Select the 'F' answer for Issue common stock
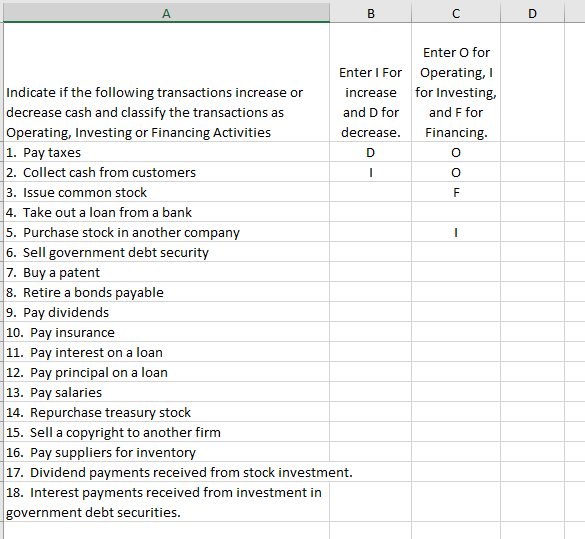This screenshot has height=539, width=585. pyautogui.click(x=456, y=192)
